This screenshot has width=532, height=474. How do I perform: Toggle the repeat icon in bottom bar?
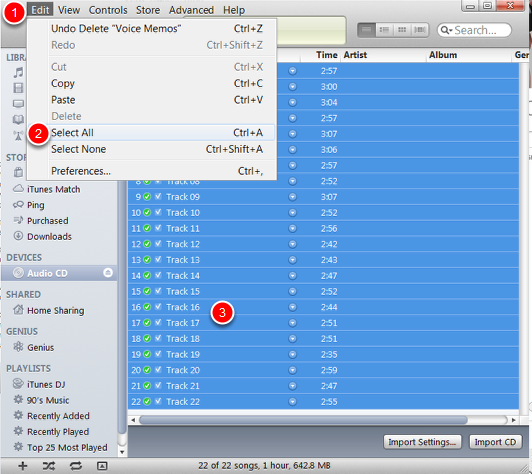pos(76,466)
